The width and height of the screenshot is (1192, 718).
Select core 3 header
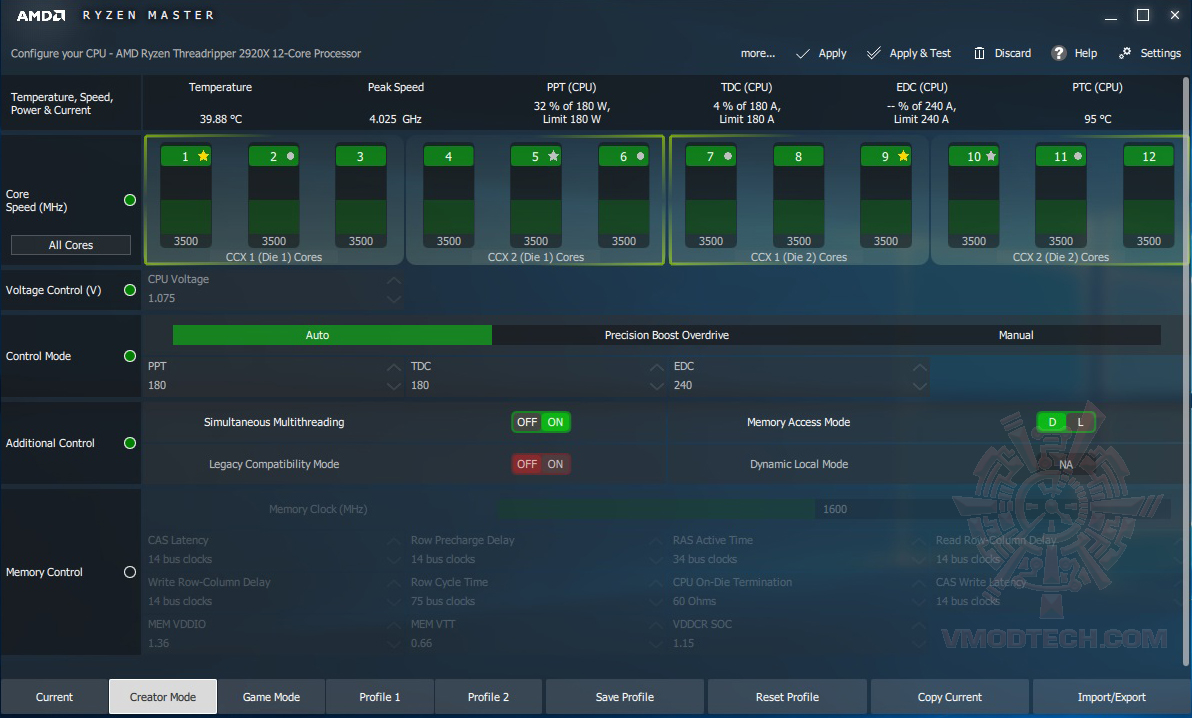(x=360, y=156)
